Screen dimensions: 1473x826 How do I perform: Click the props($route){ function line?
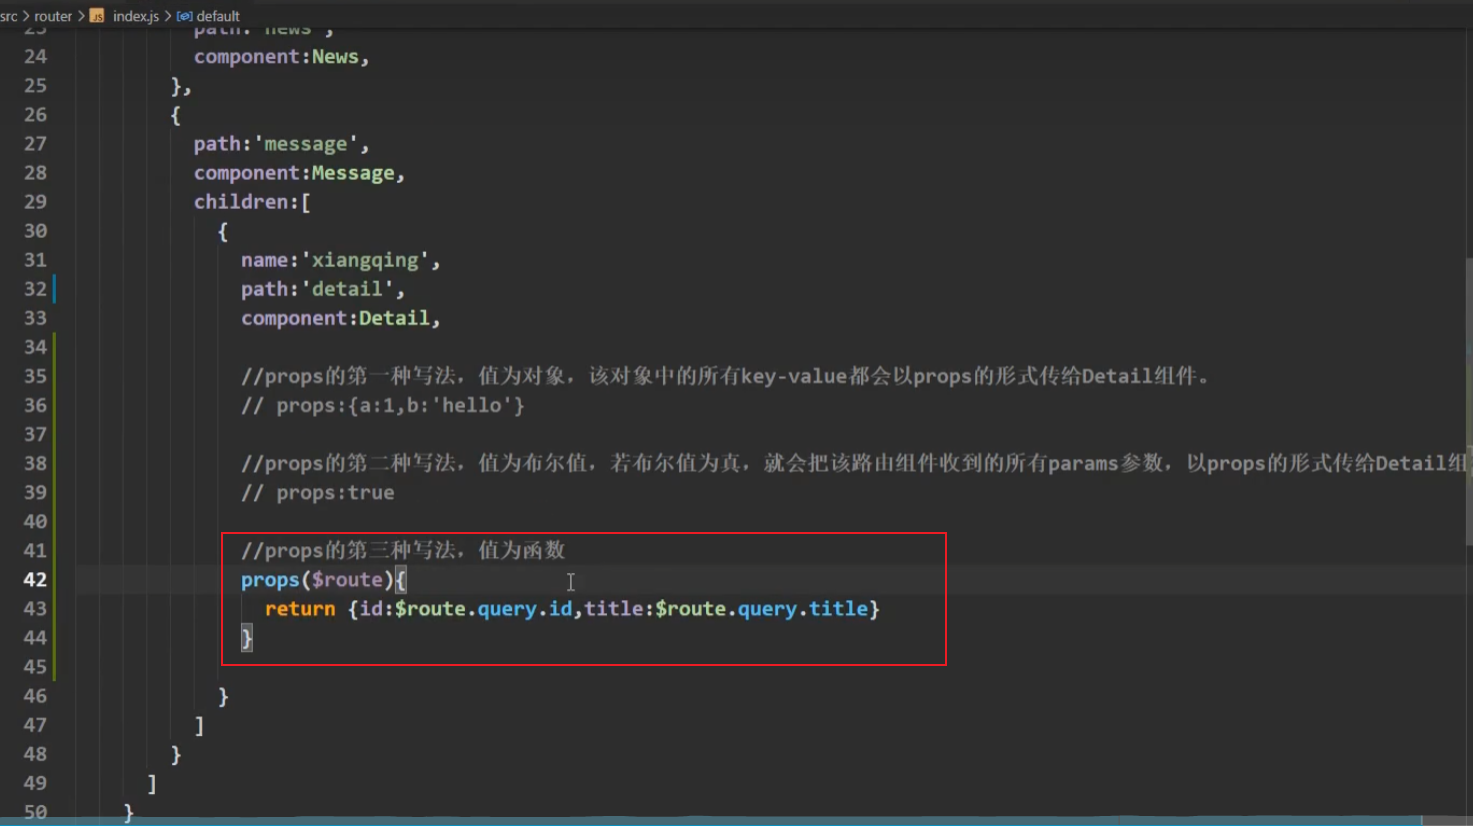coord(323,580)
